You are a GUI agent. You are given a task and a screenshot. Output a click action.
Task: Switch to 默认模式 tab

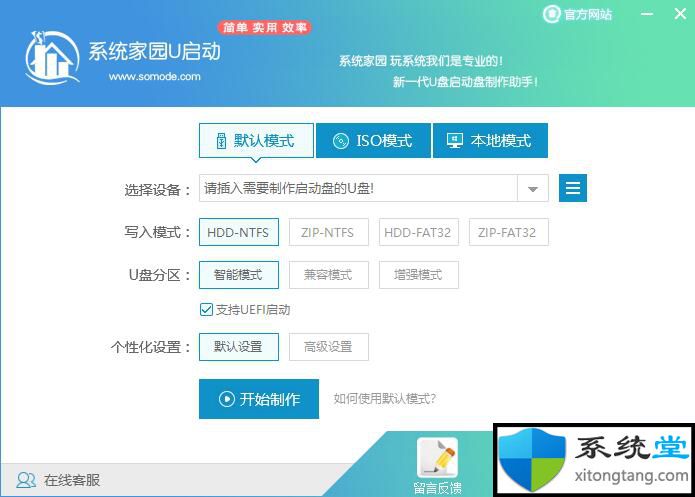256,141
